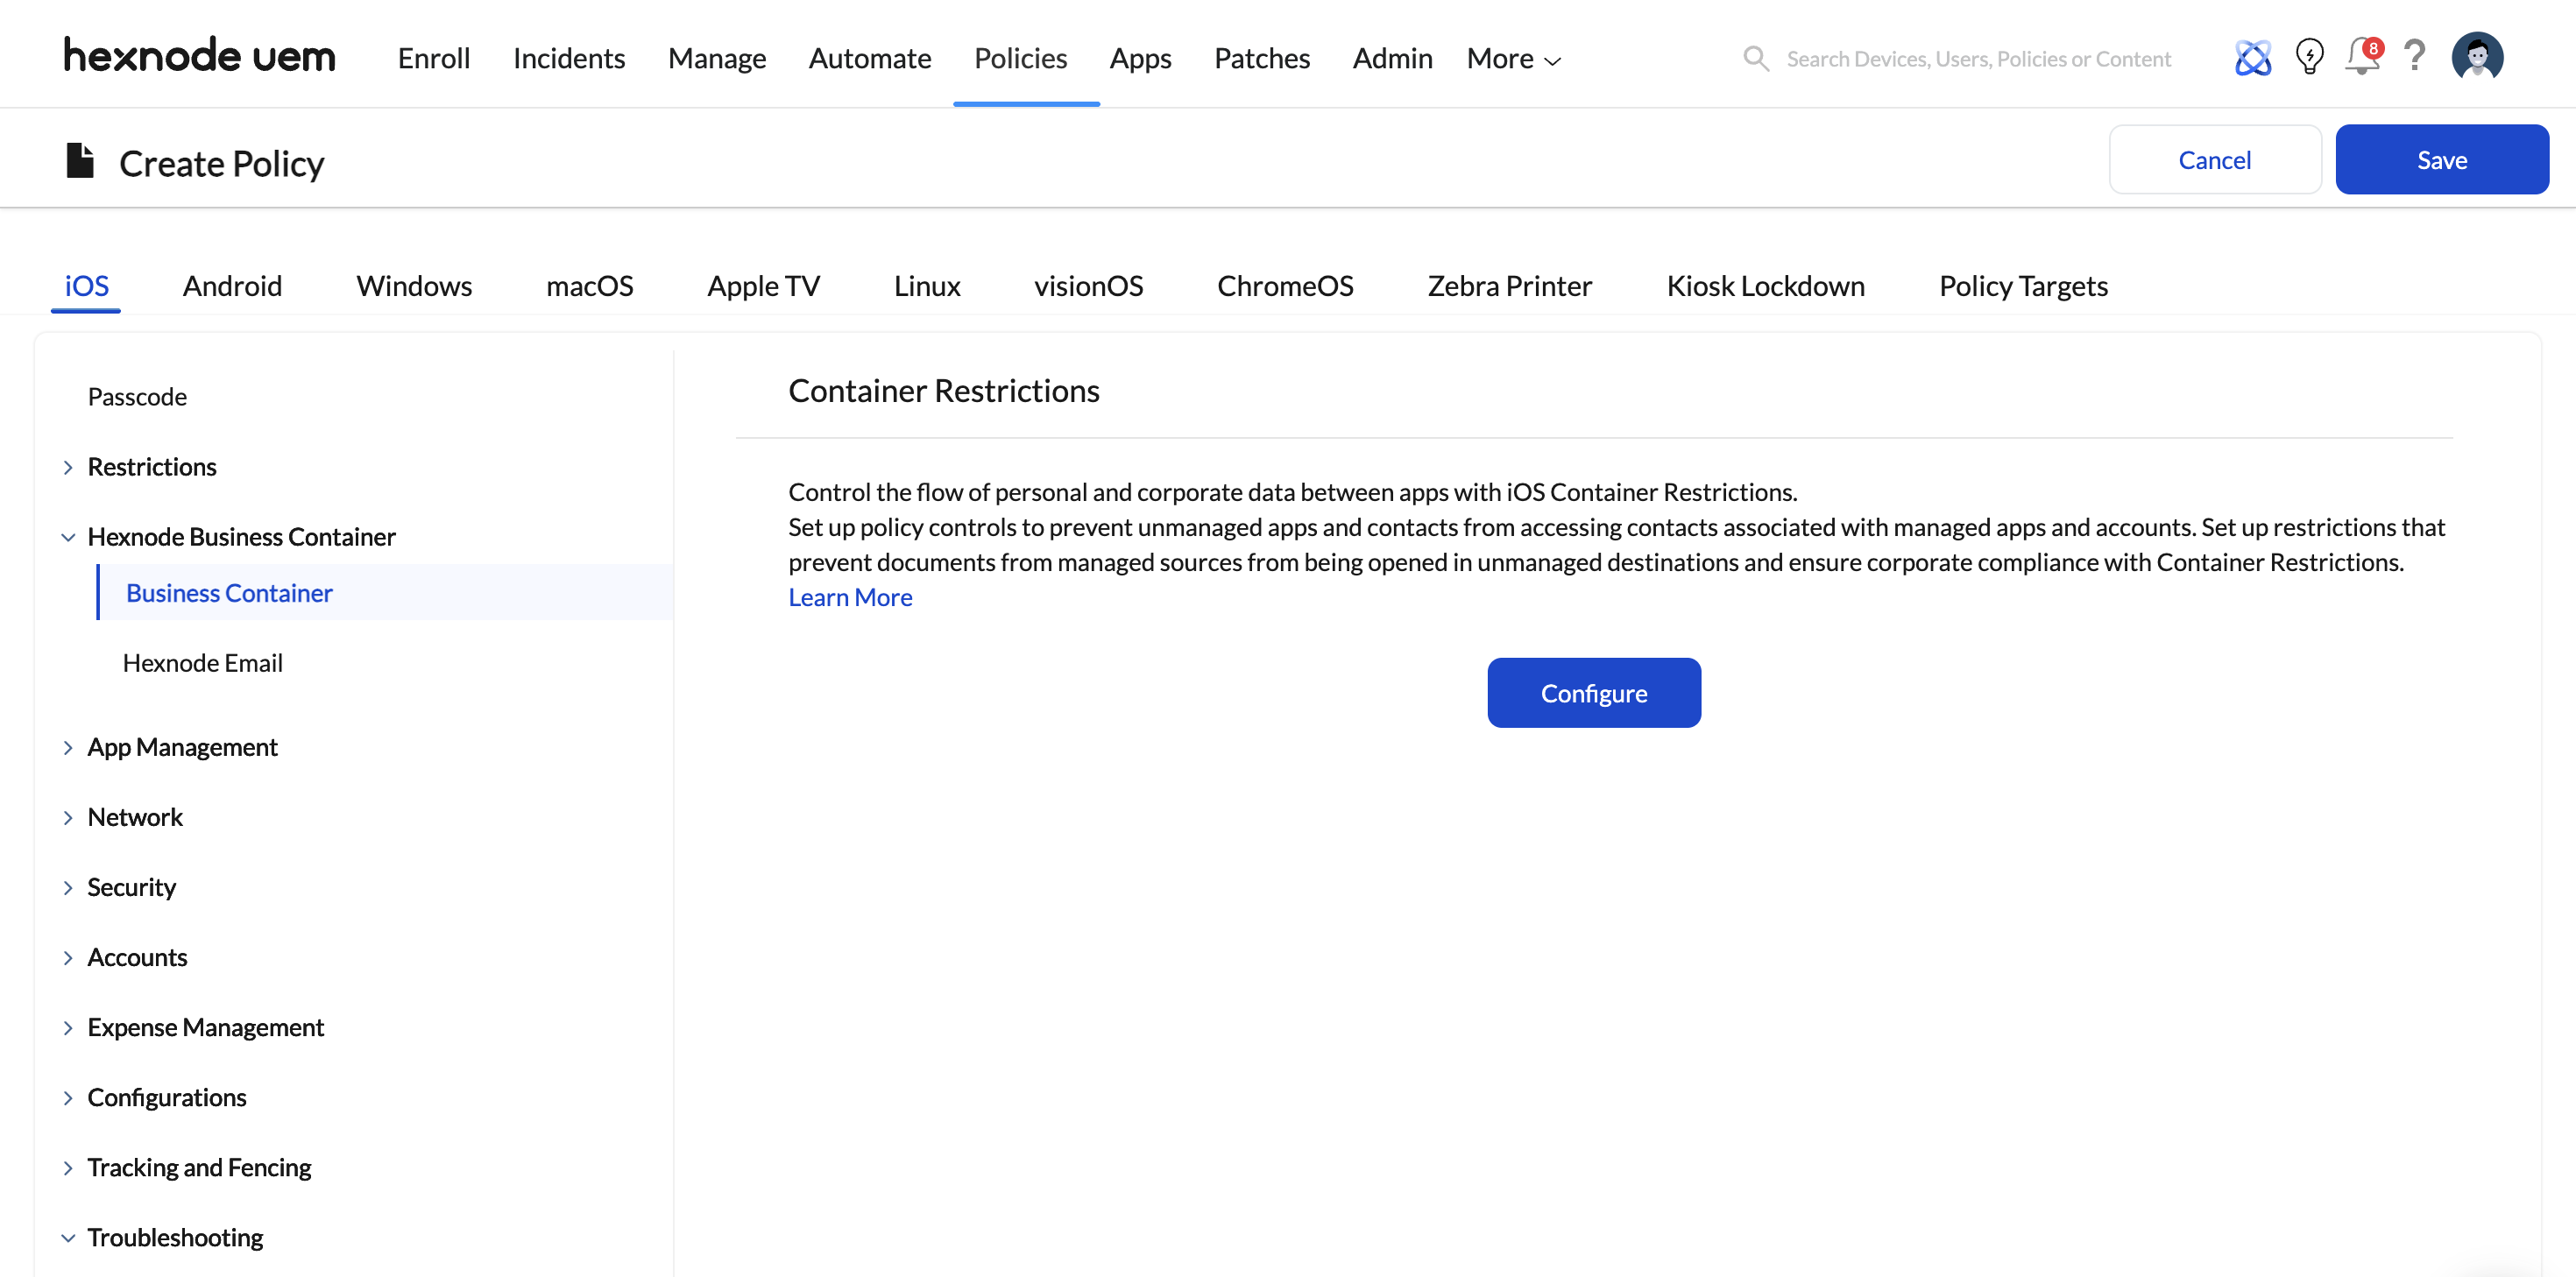Focus the Search Devices input field
Image resolution: width=2576 pixels, height=1277 pixels.
click(x=1978, y=59)
